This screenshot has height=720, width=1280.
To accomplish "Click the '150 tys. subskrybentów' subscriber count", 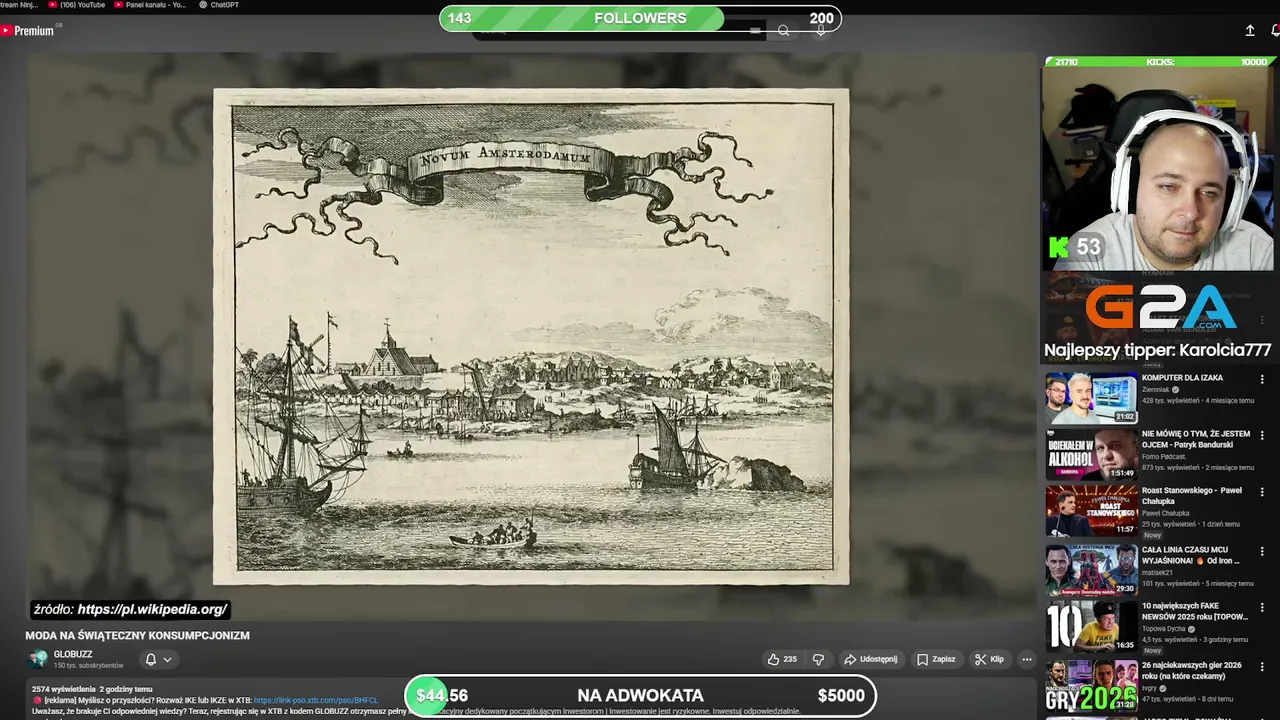I will pos(89,666).
